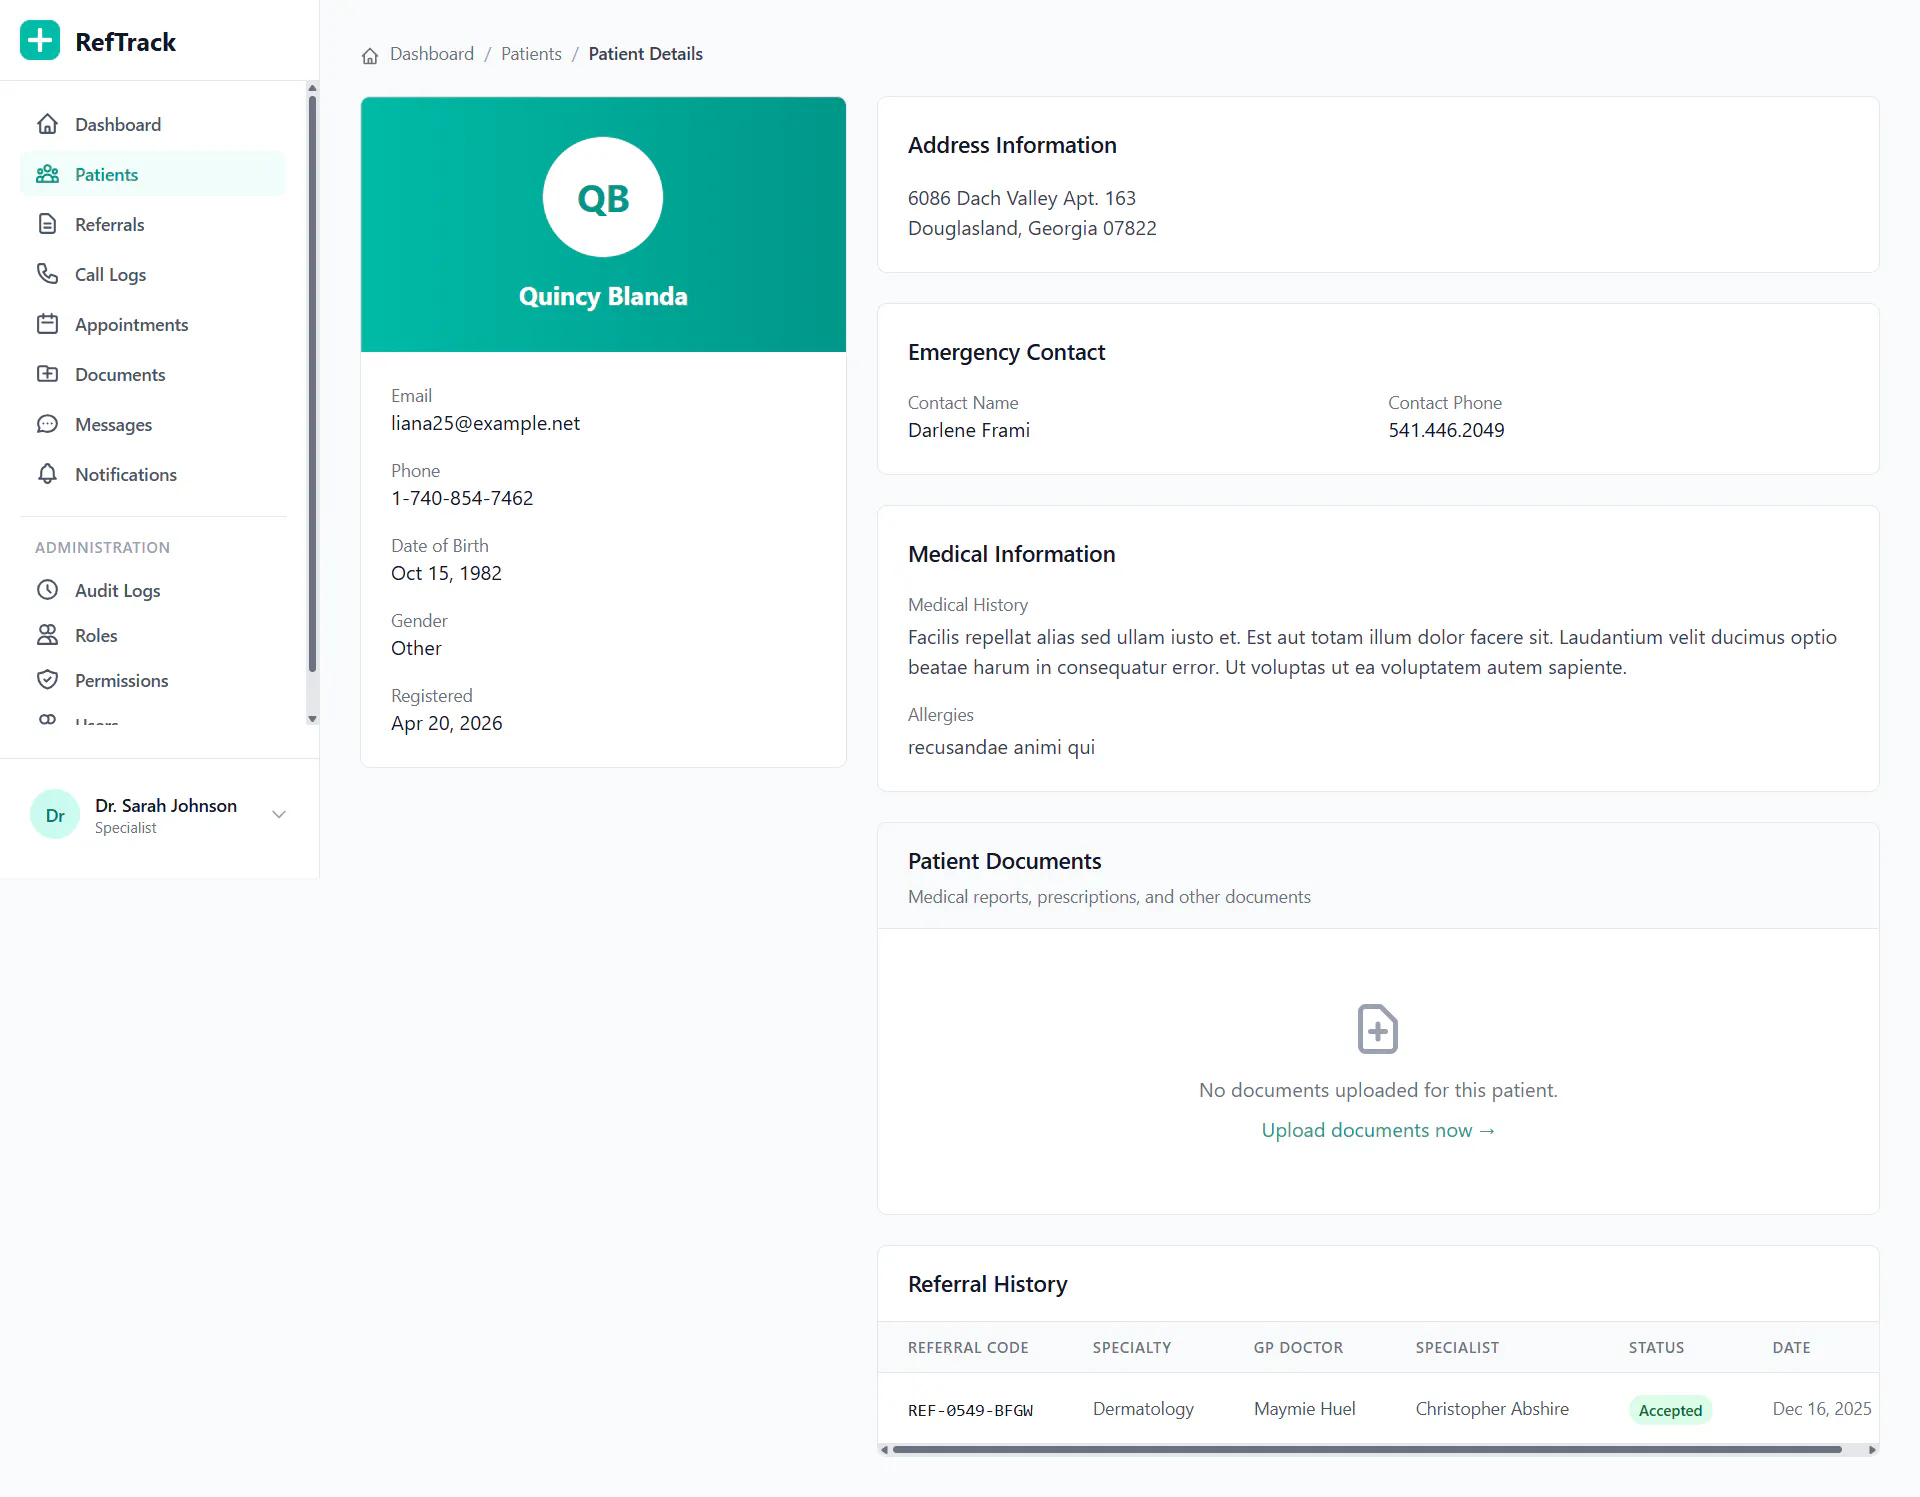Click the referral table scroll right arrow
1920x1497 pixels.
(1872, 1449)
